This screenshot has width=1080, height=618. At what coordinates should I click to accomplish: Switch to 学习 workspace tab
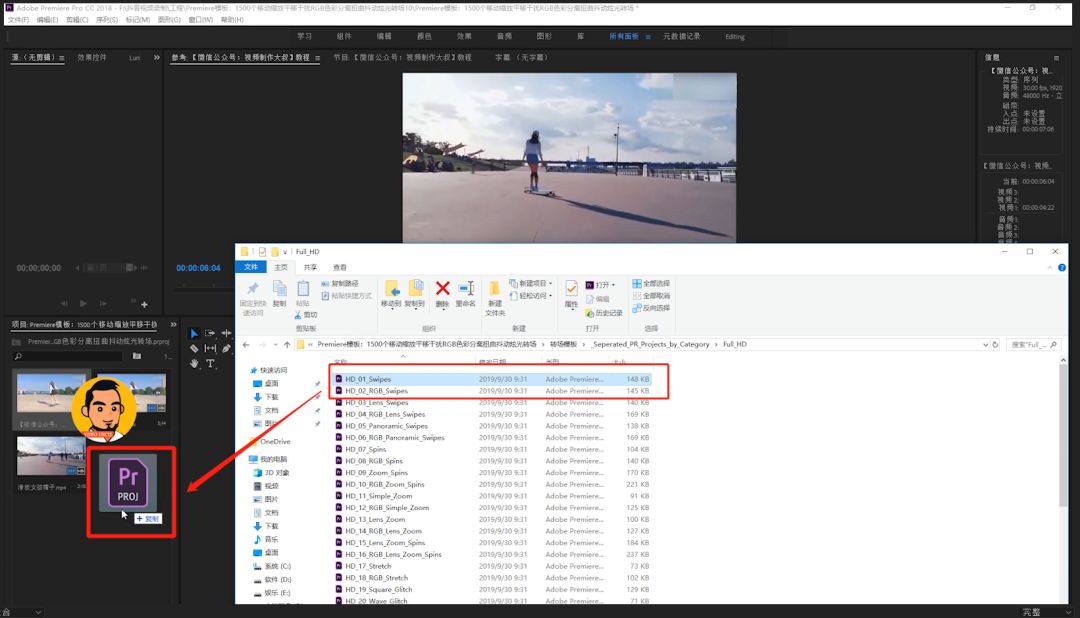coord(304,37)
